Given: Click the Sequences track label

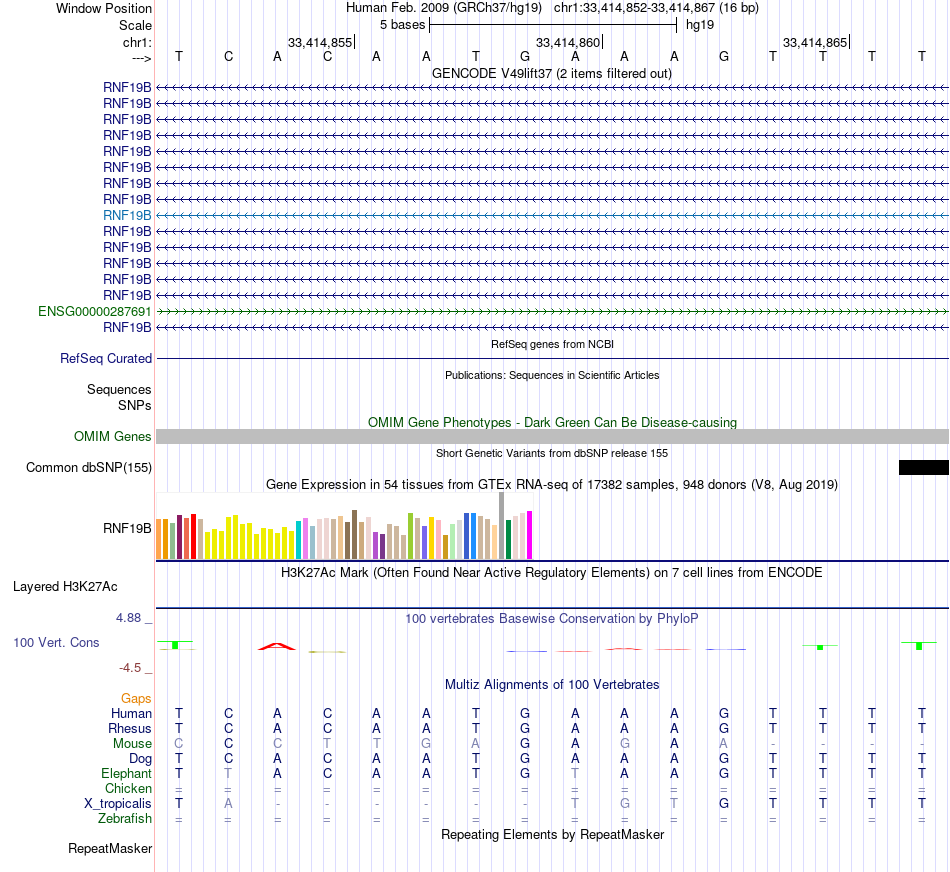Looking at the screenshot, I should click(119, 389).
